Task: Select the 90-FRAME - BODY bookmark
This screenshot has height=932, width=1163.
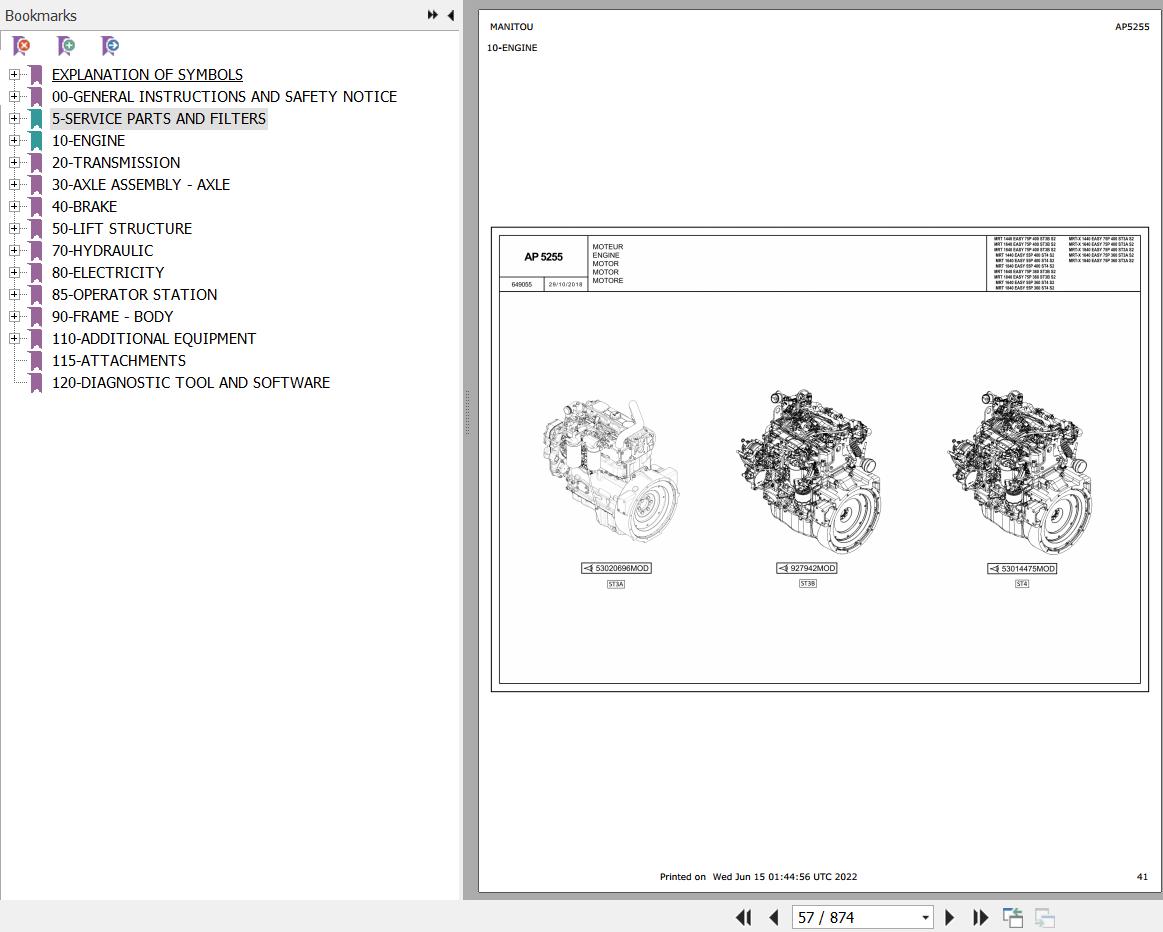Action: pos(112,317)
